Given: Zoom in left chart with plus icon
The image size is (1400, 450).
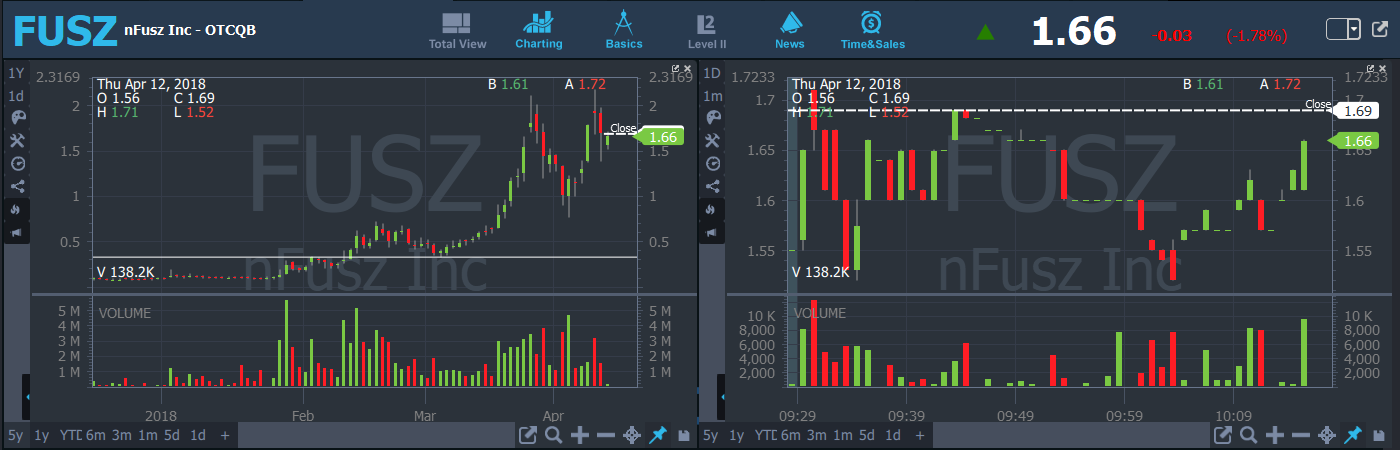Looking at the screenshot, I should (x=580, y=435).
